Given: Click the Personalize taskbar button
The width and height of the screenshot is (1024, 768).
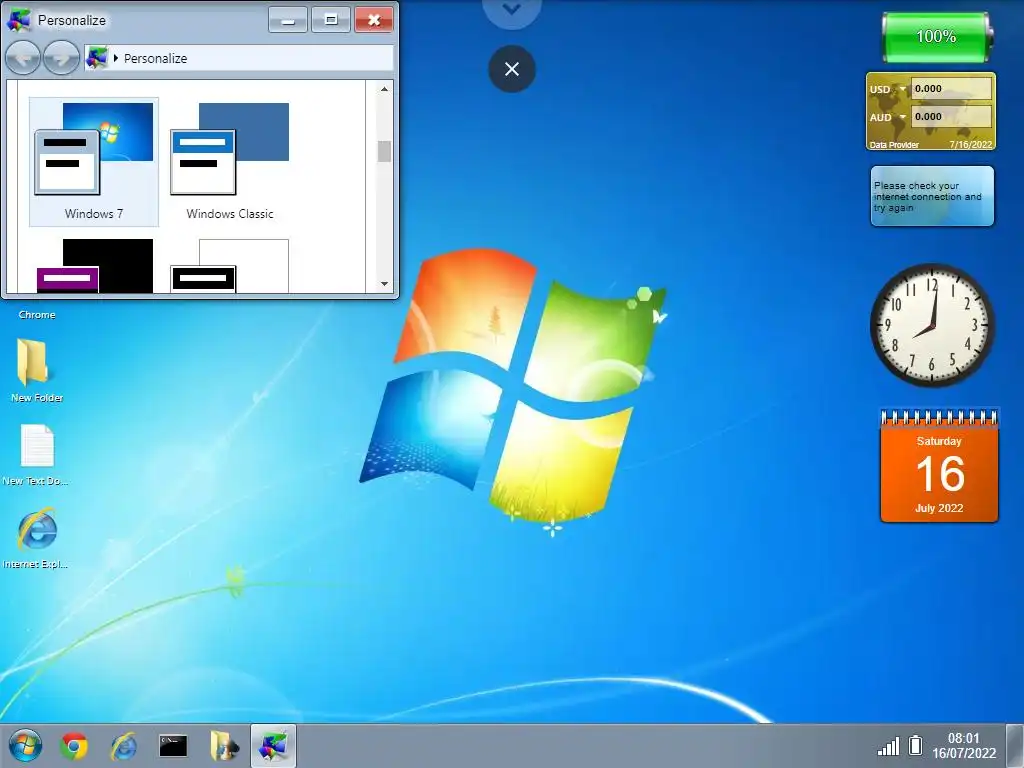Looking at the screenshot, I should pos(273,745).
